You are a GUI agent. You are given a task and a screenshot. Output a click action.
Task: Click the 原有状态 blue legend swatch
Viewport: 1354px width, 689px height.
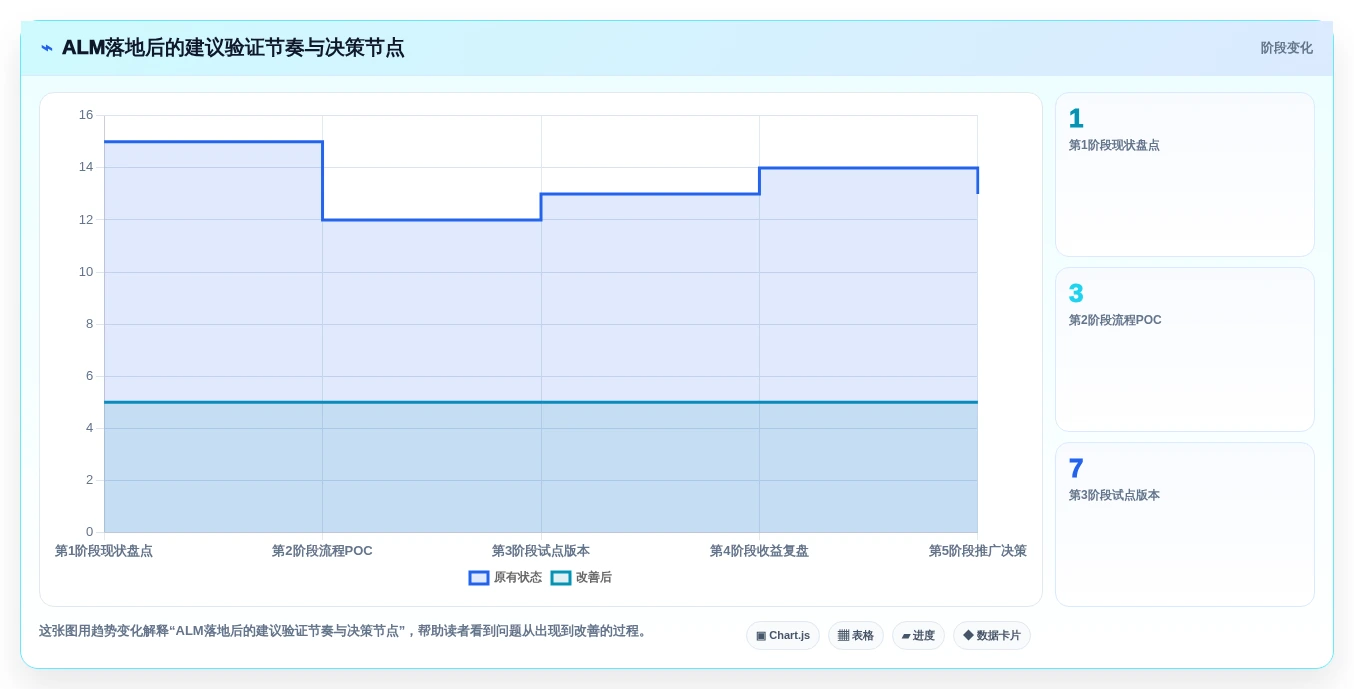(479, 578)
